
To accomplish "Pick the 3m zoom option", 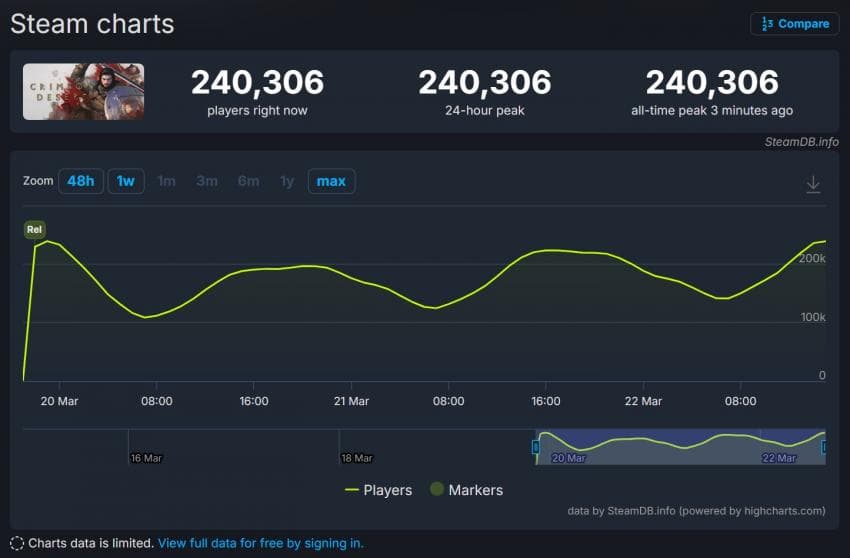I will coord(207,181).
